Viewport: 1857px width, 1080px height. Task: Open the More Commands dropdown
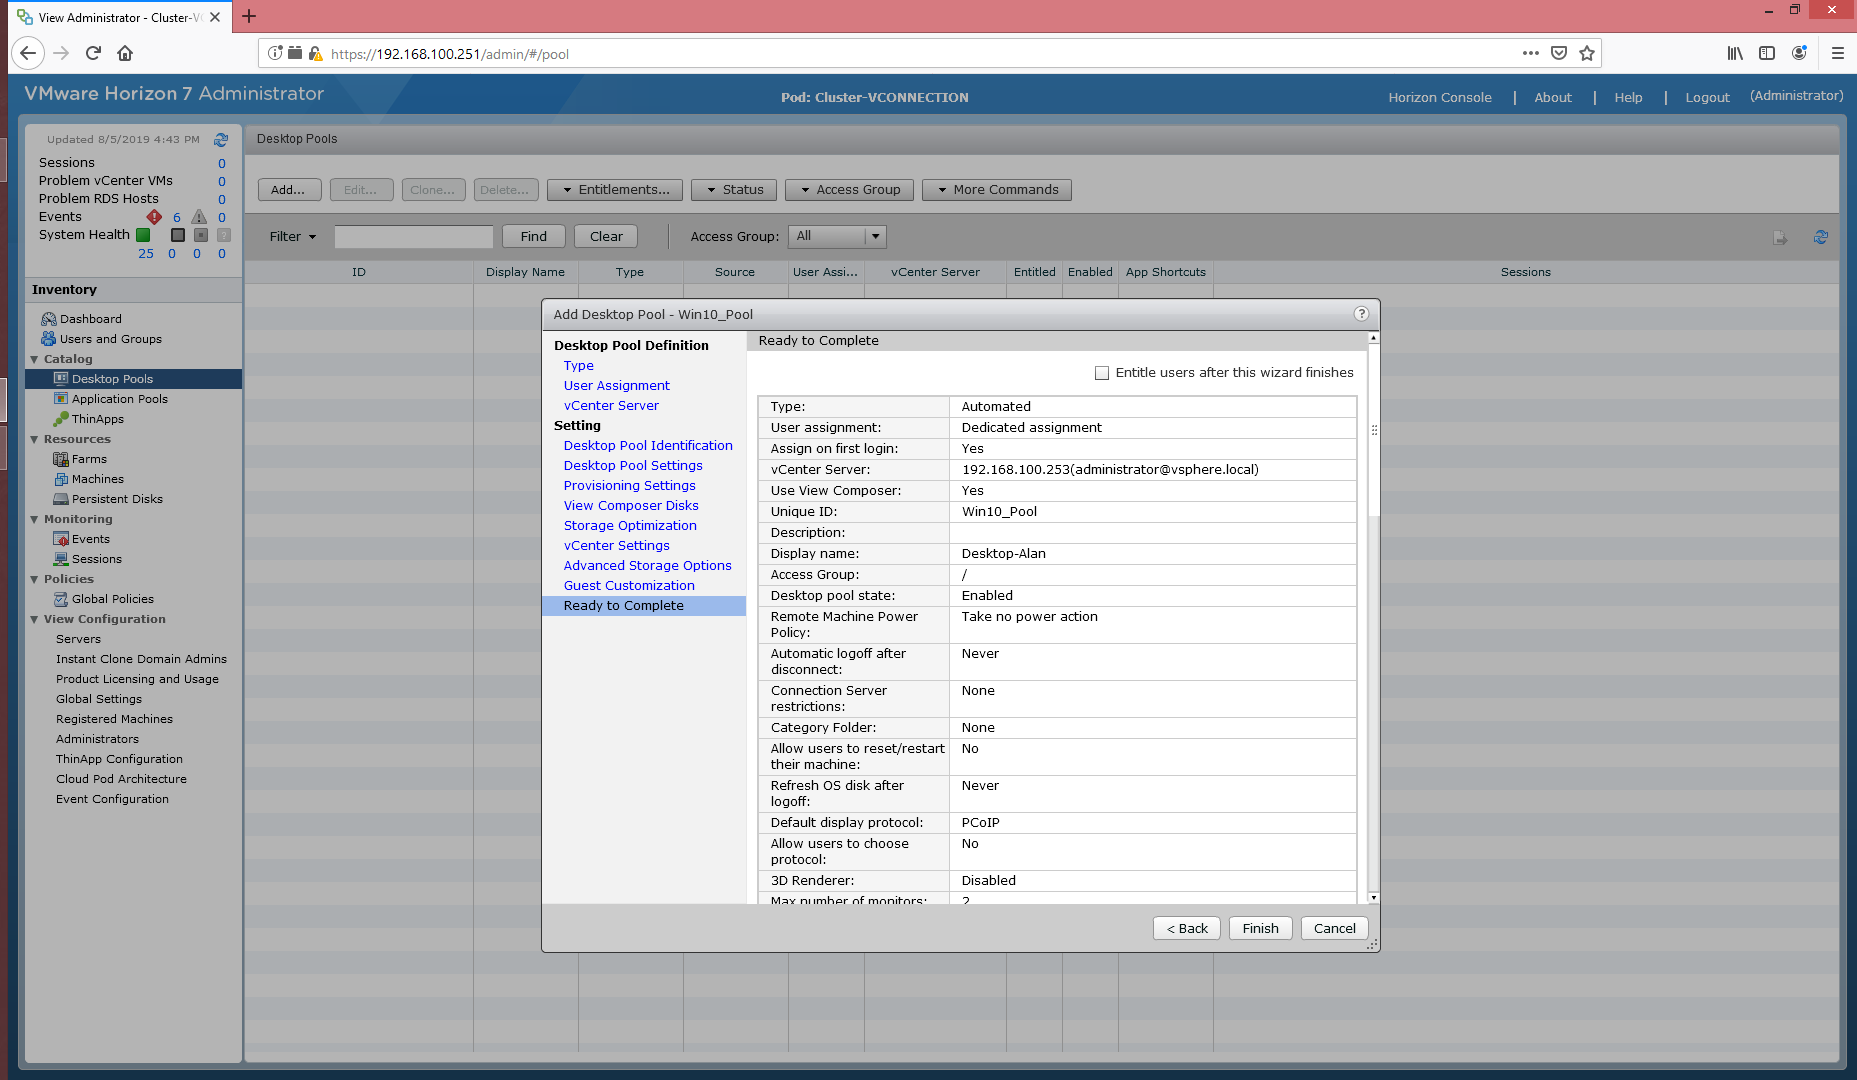pyautogui.click(x=996, y=190)
